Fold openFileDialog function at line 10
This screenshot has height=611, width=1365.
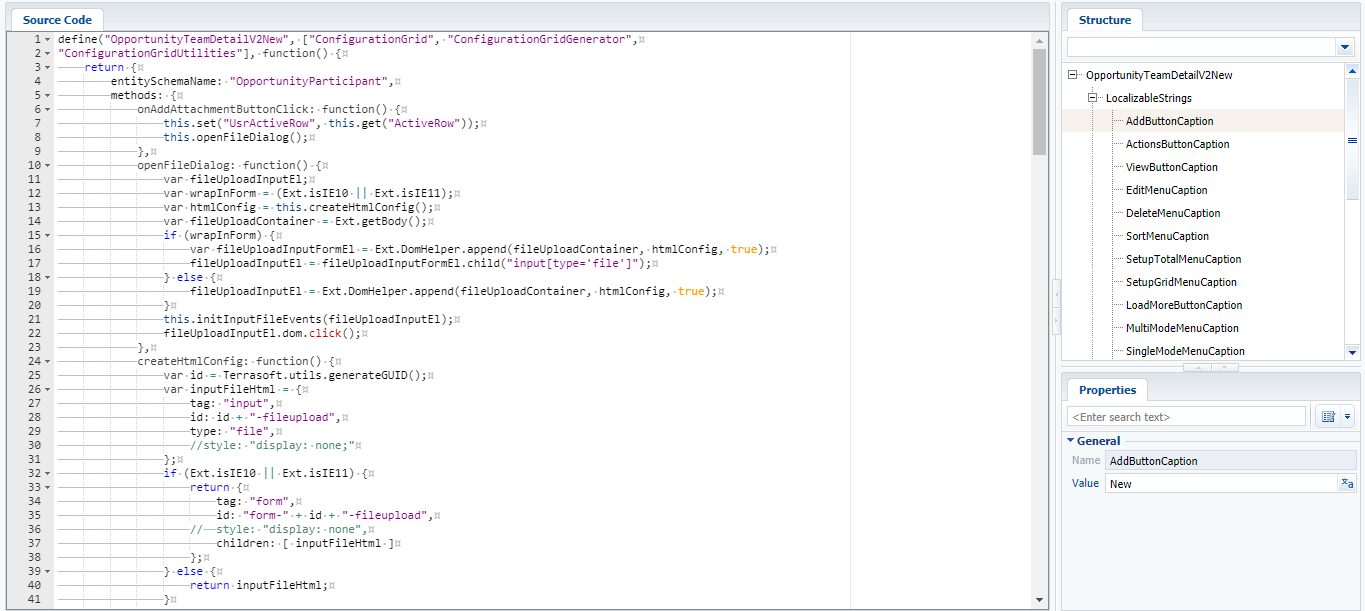[47, 165]
